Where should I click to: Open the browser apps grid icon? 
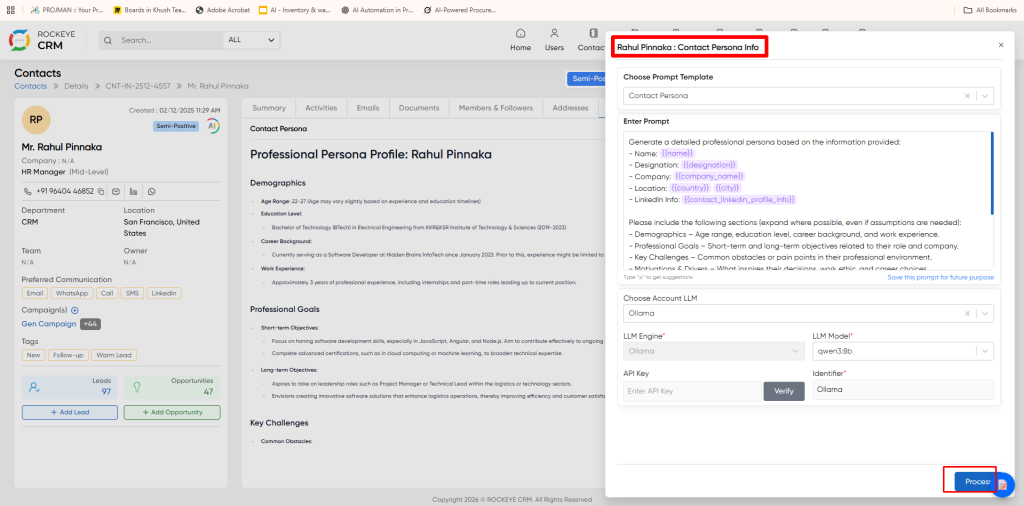10,10
